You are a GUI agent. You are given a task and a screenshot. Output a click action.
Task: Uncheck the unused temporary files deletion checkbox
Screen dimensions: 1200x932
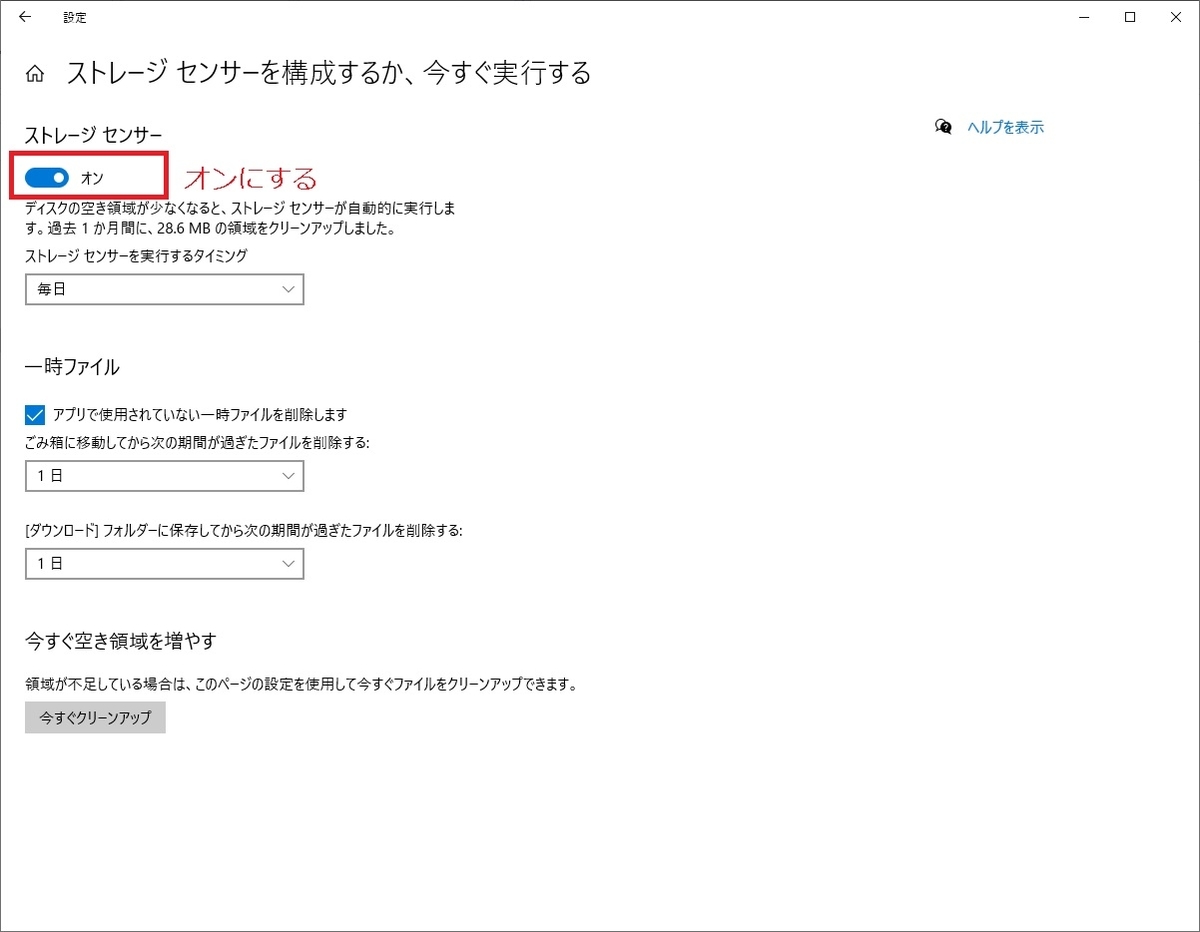[x=35, y=414]
